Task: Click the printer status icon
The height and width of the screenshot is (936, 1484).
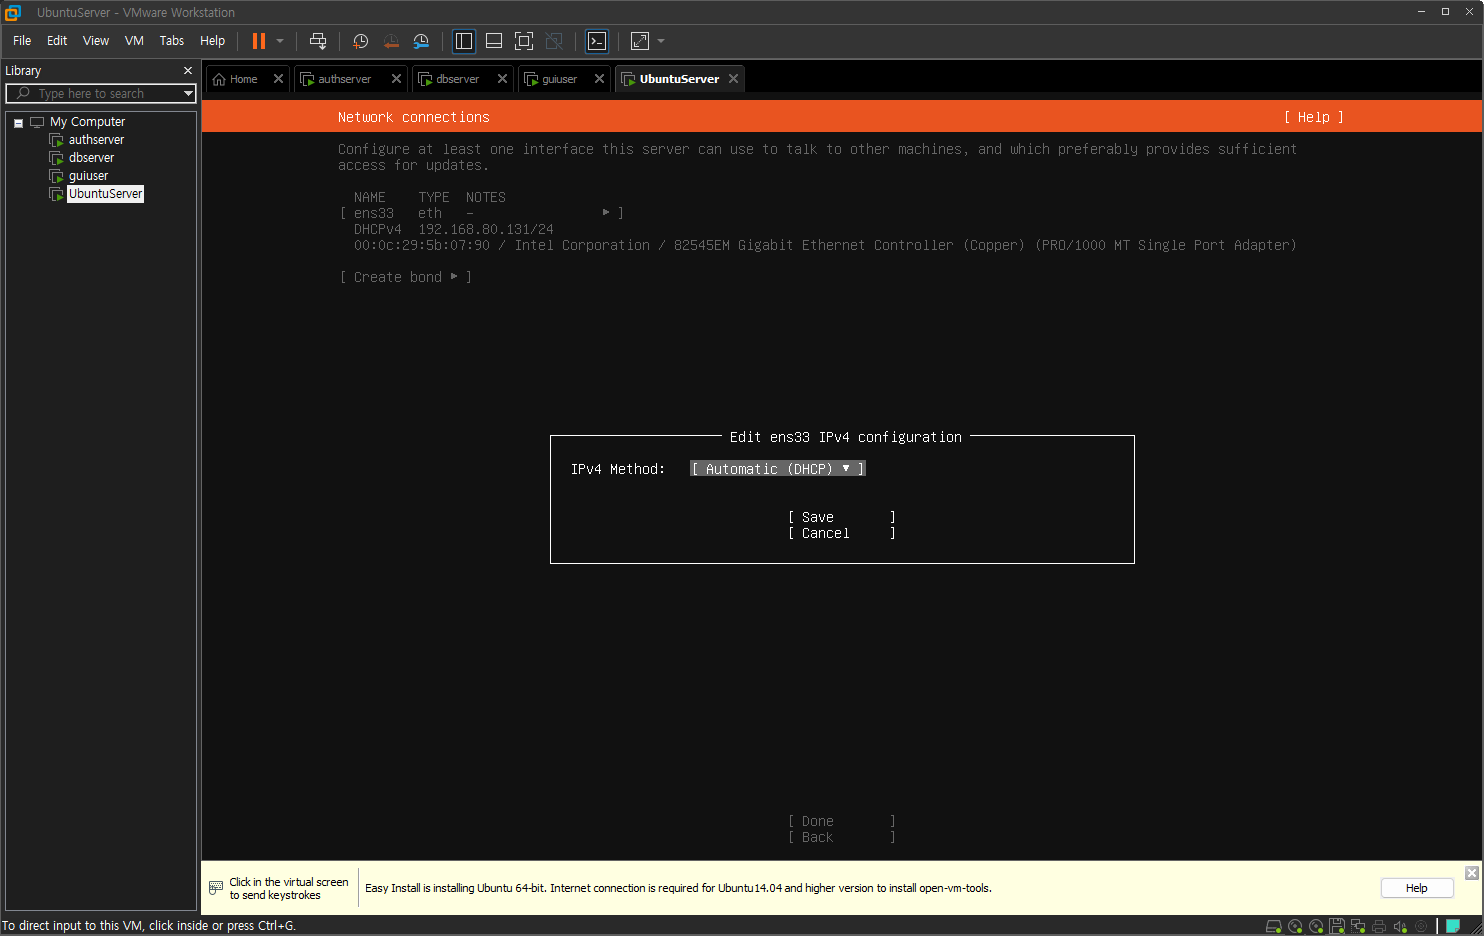Action: (1379, 926)
